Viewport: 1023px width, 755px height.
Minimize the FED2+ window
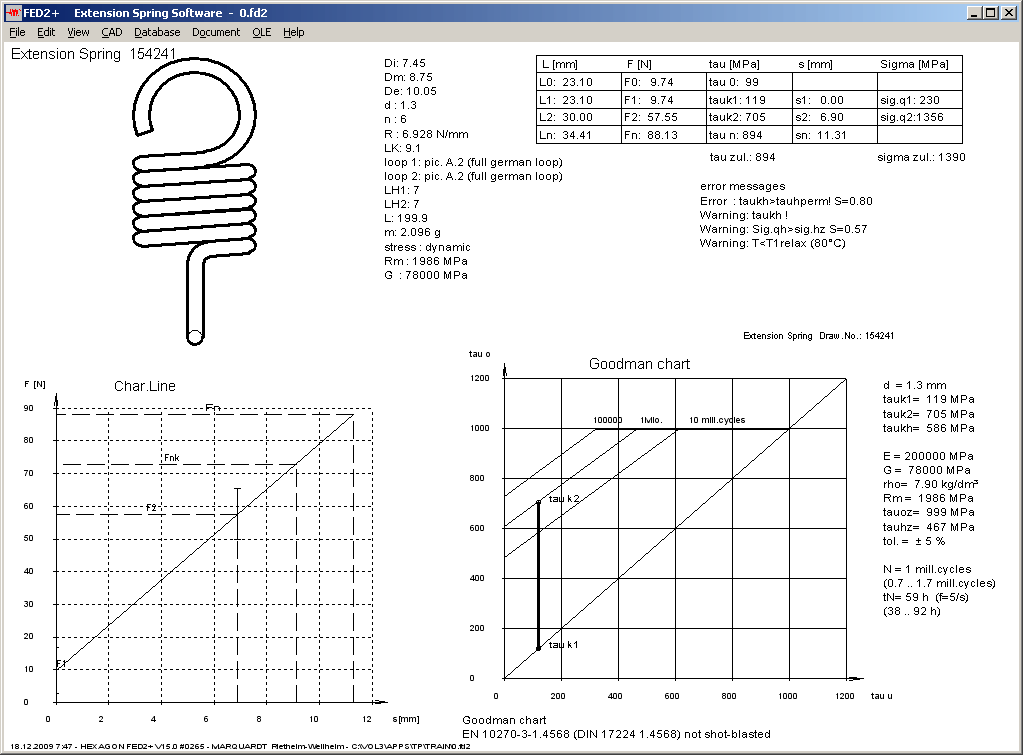click(x=972, y=12)
